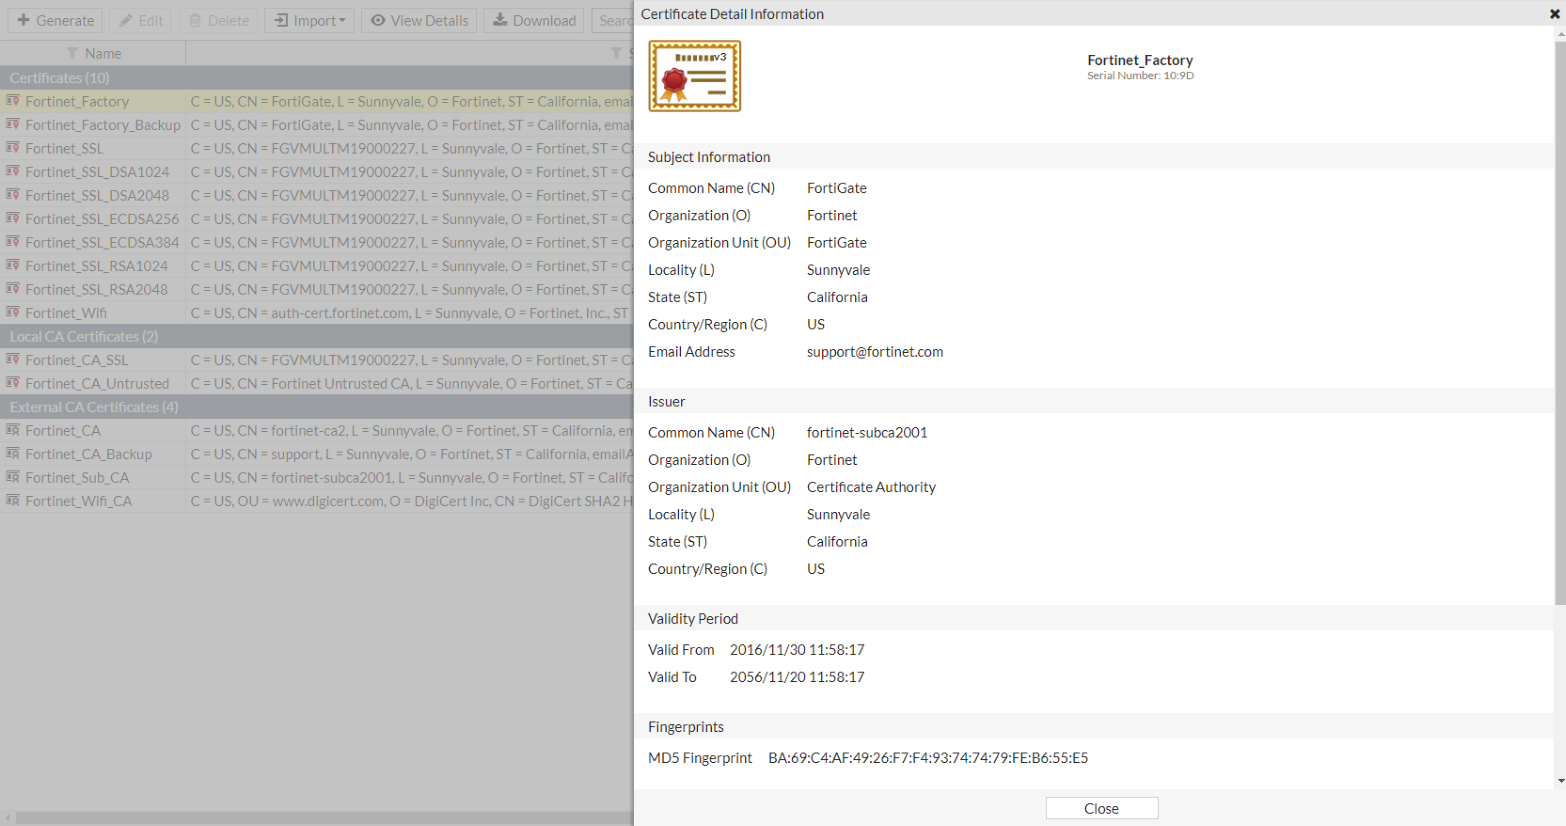Click the Fortinet_SSL_RSA2048 name cell
Viewport: 1566px width, 826px height.
pyautogui.click(x=96, y=289)
